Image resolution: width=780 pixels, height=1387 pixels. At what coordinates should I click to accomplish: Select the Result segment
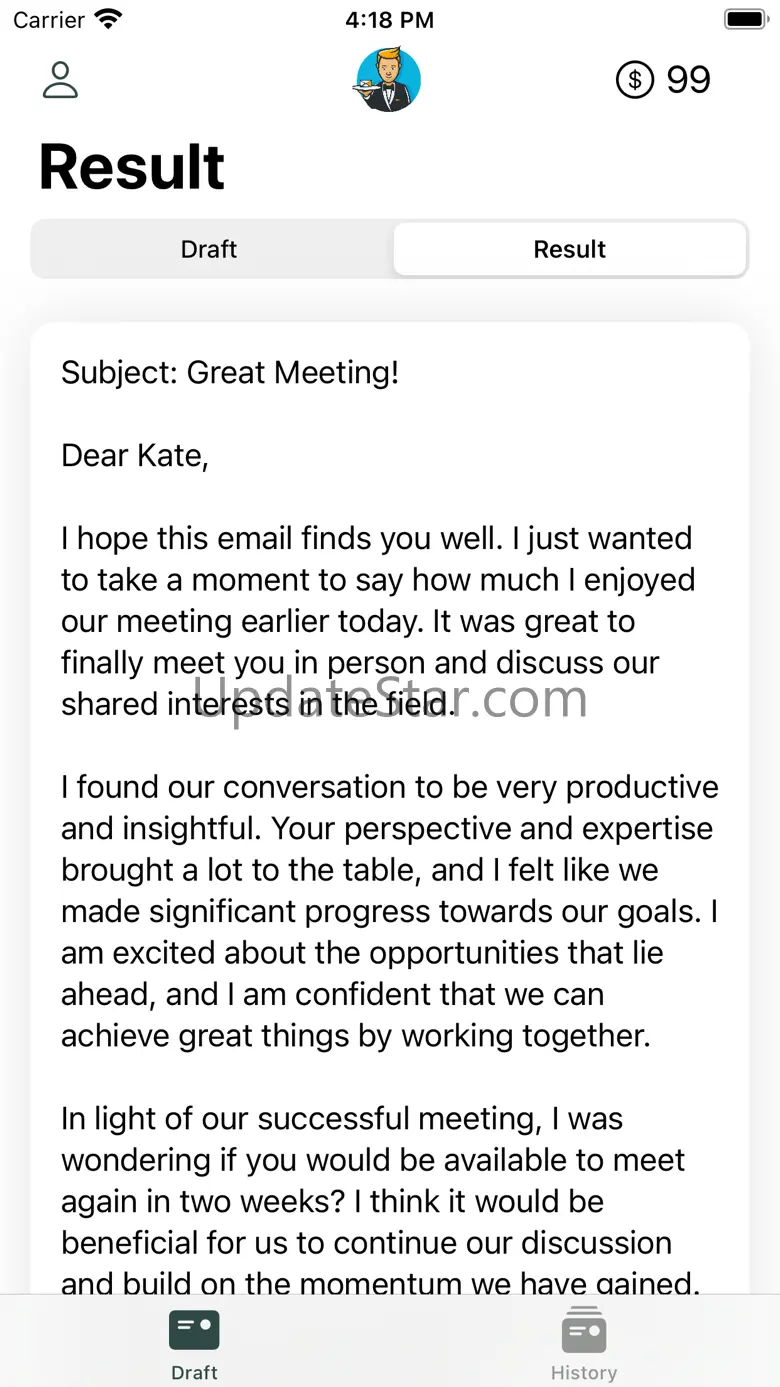[x=570, y=249]
